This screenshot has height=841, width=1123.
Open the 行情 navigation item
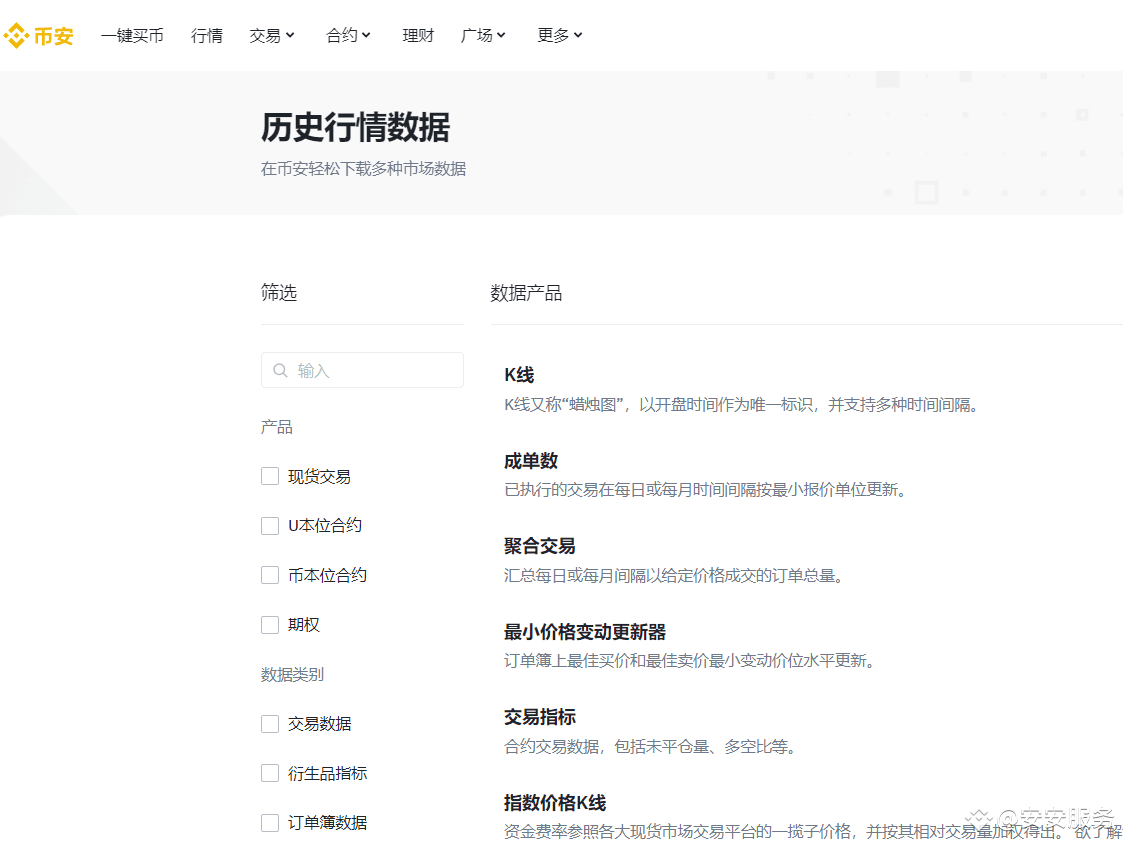(207, 35)
